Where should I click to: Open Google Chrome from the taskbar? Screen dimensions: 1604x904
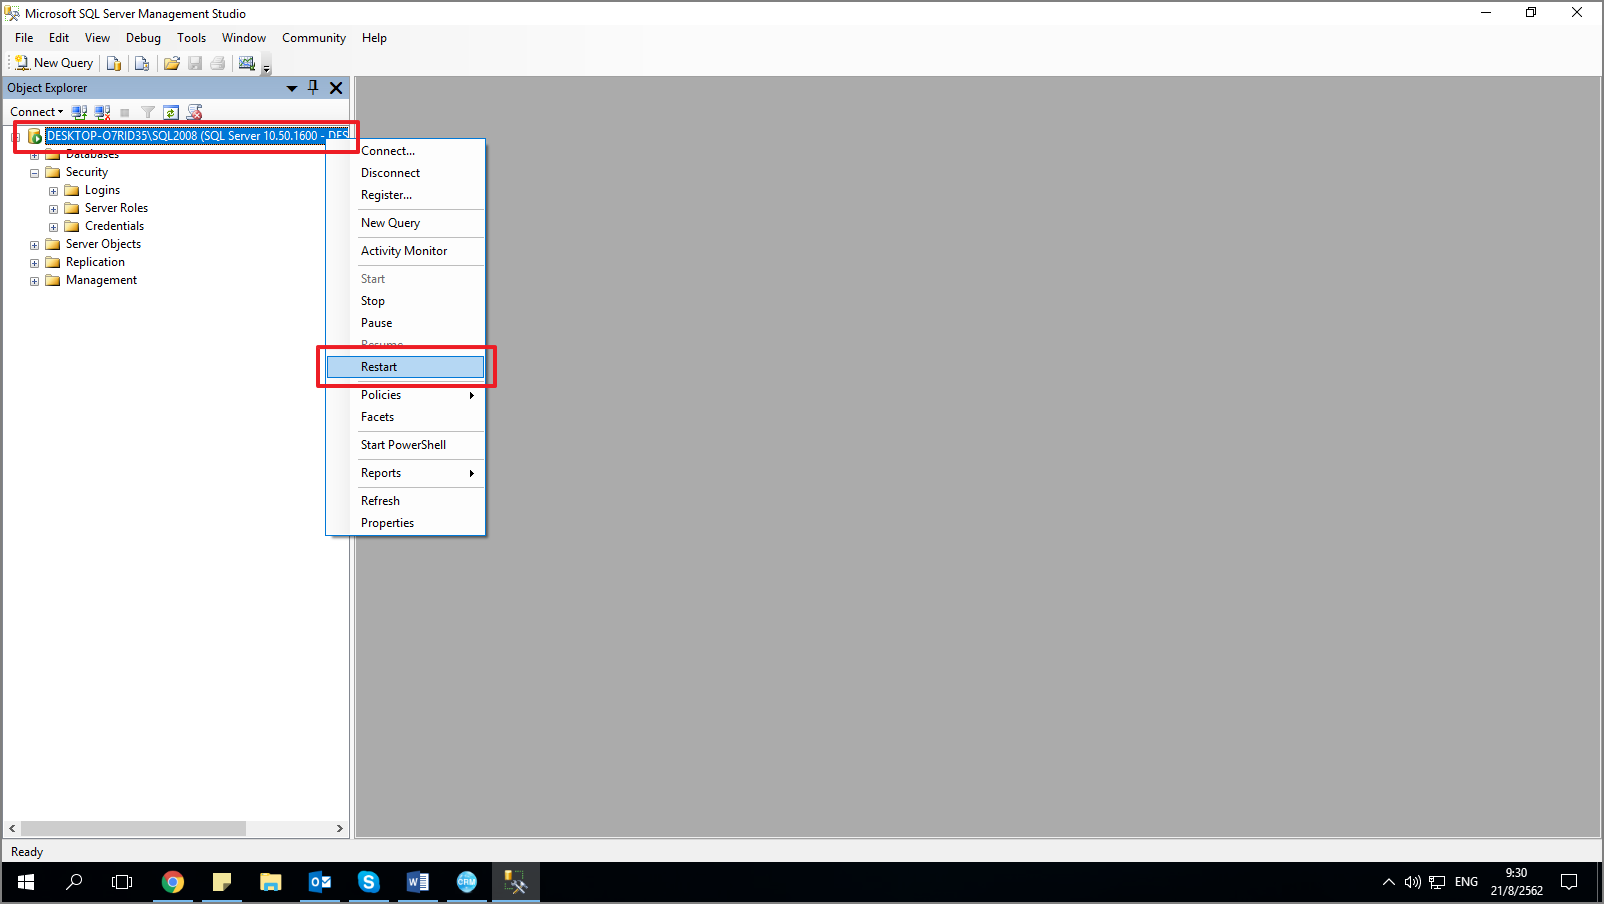pos(173,882)
